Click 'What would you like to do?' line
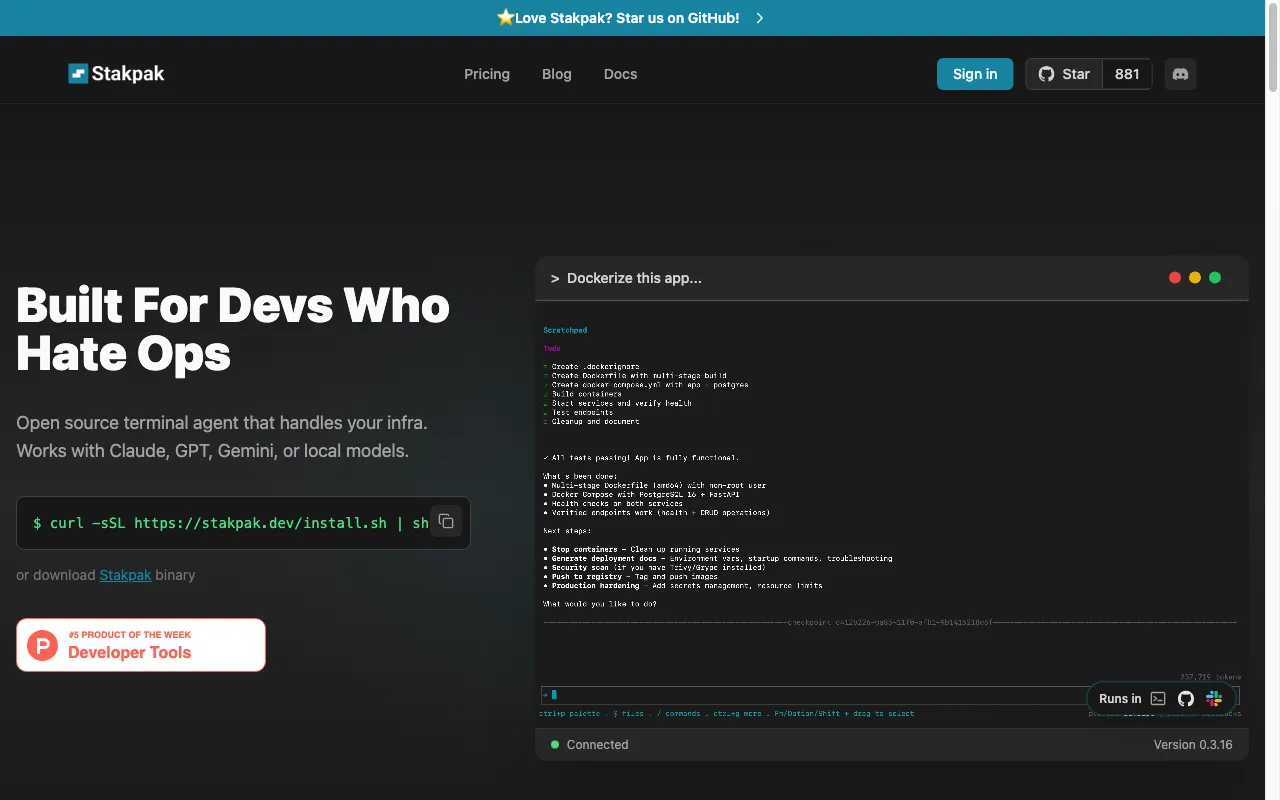1280x800 pixels. (x=600, y=604)
